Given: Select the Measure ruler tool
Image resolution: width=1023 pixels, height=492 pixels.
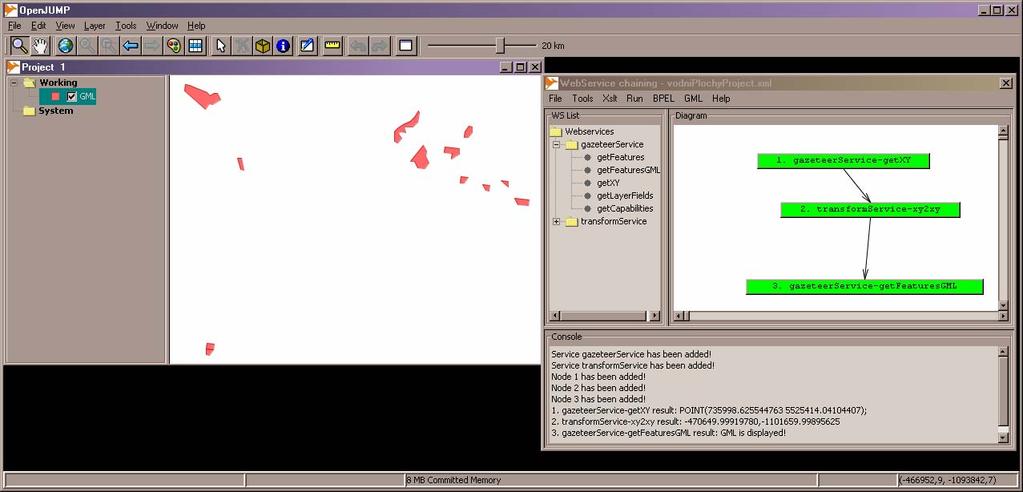Looking at the screenshot, I should click(333, 46).
